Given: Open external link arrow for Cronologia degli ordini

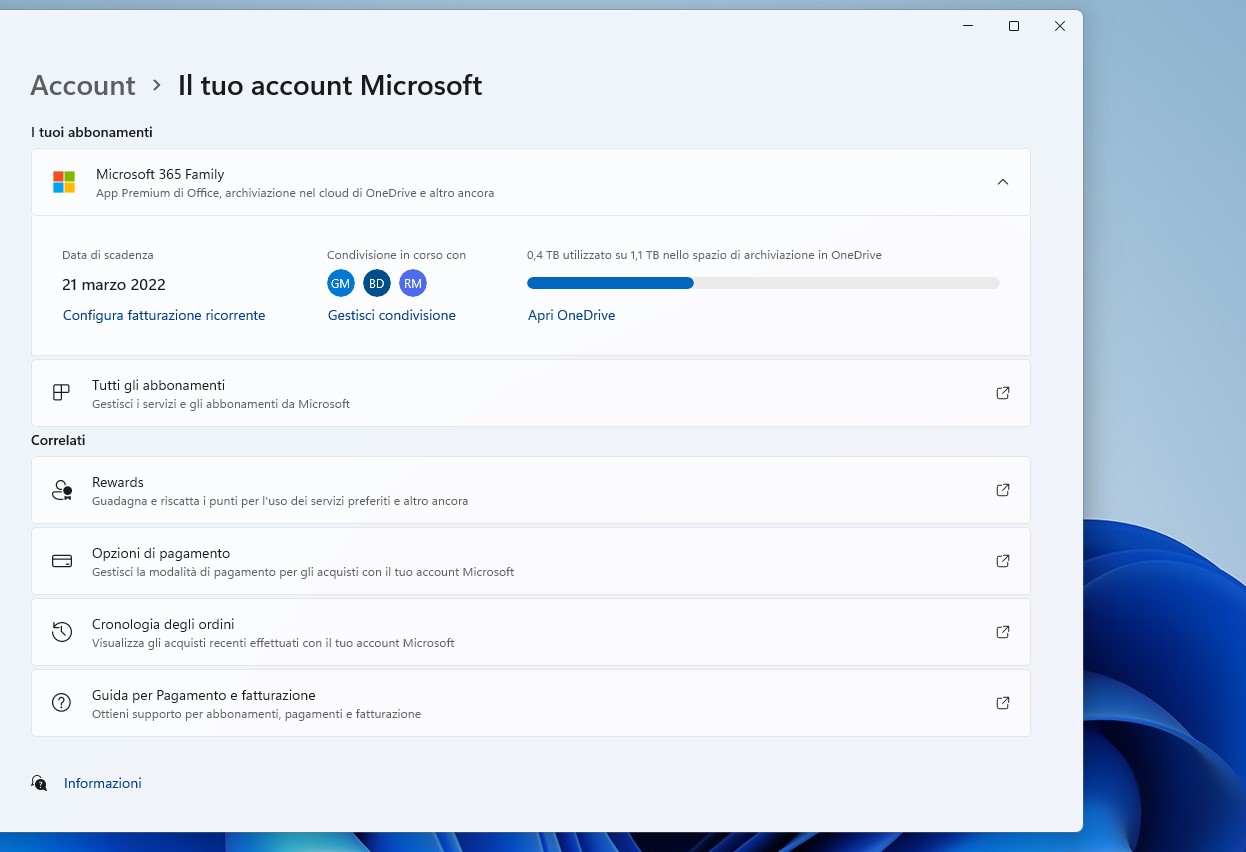Looking at the screenshot, I should [1003, 632].
